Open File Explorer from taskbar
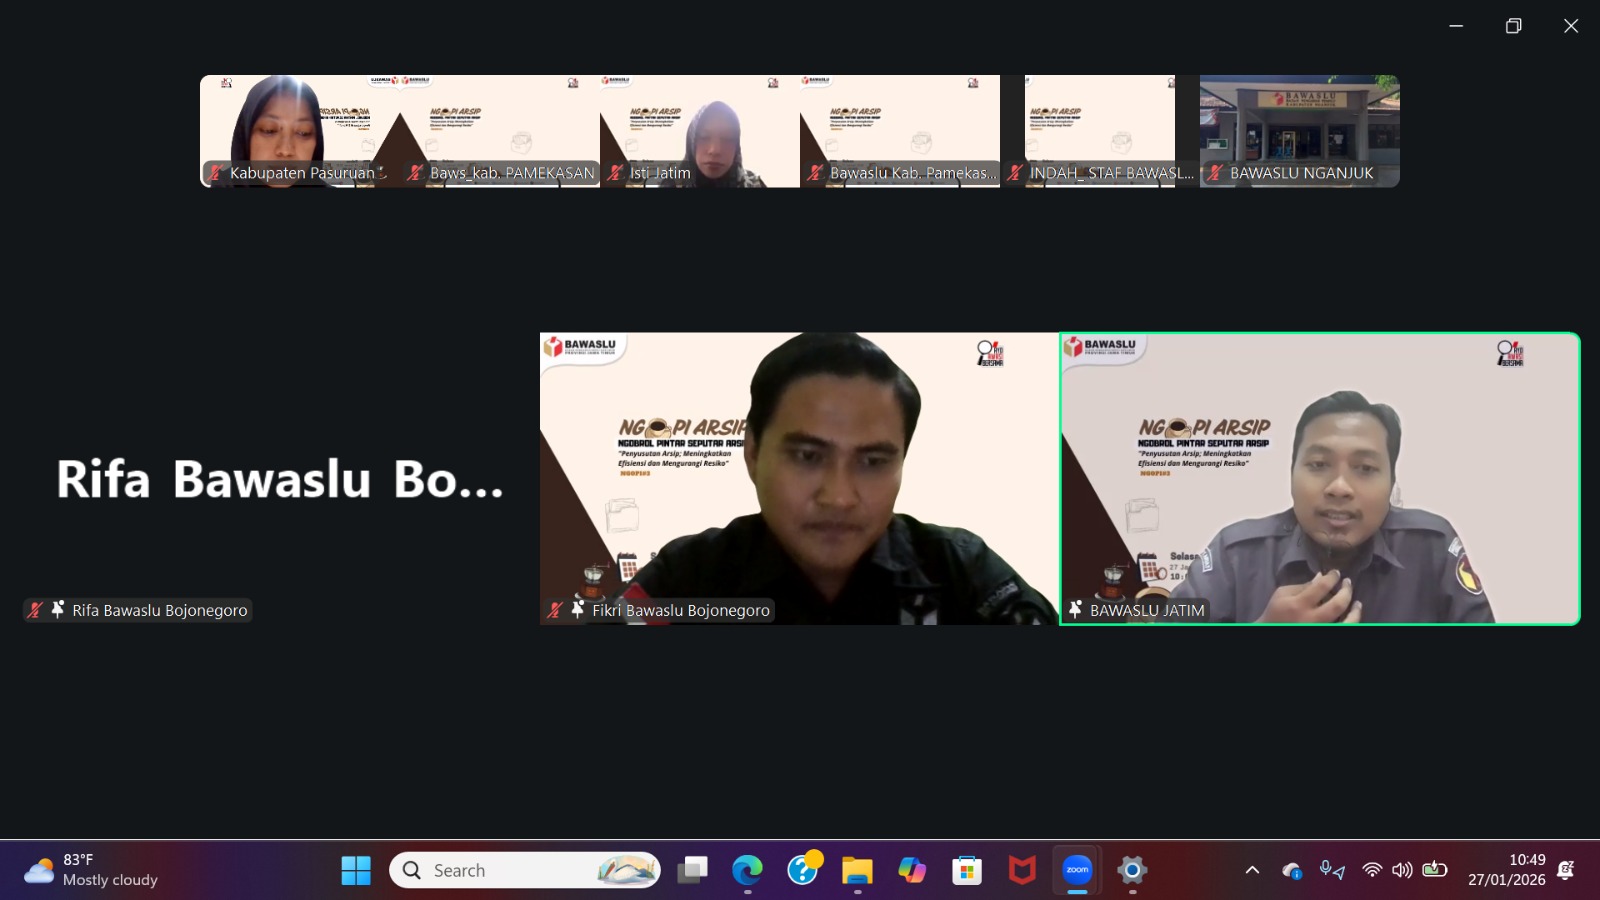The image size is (1600, 900). click(x=857, y=870)
